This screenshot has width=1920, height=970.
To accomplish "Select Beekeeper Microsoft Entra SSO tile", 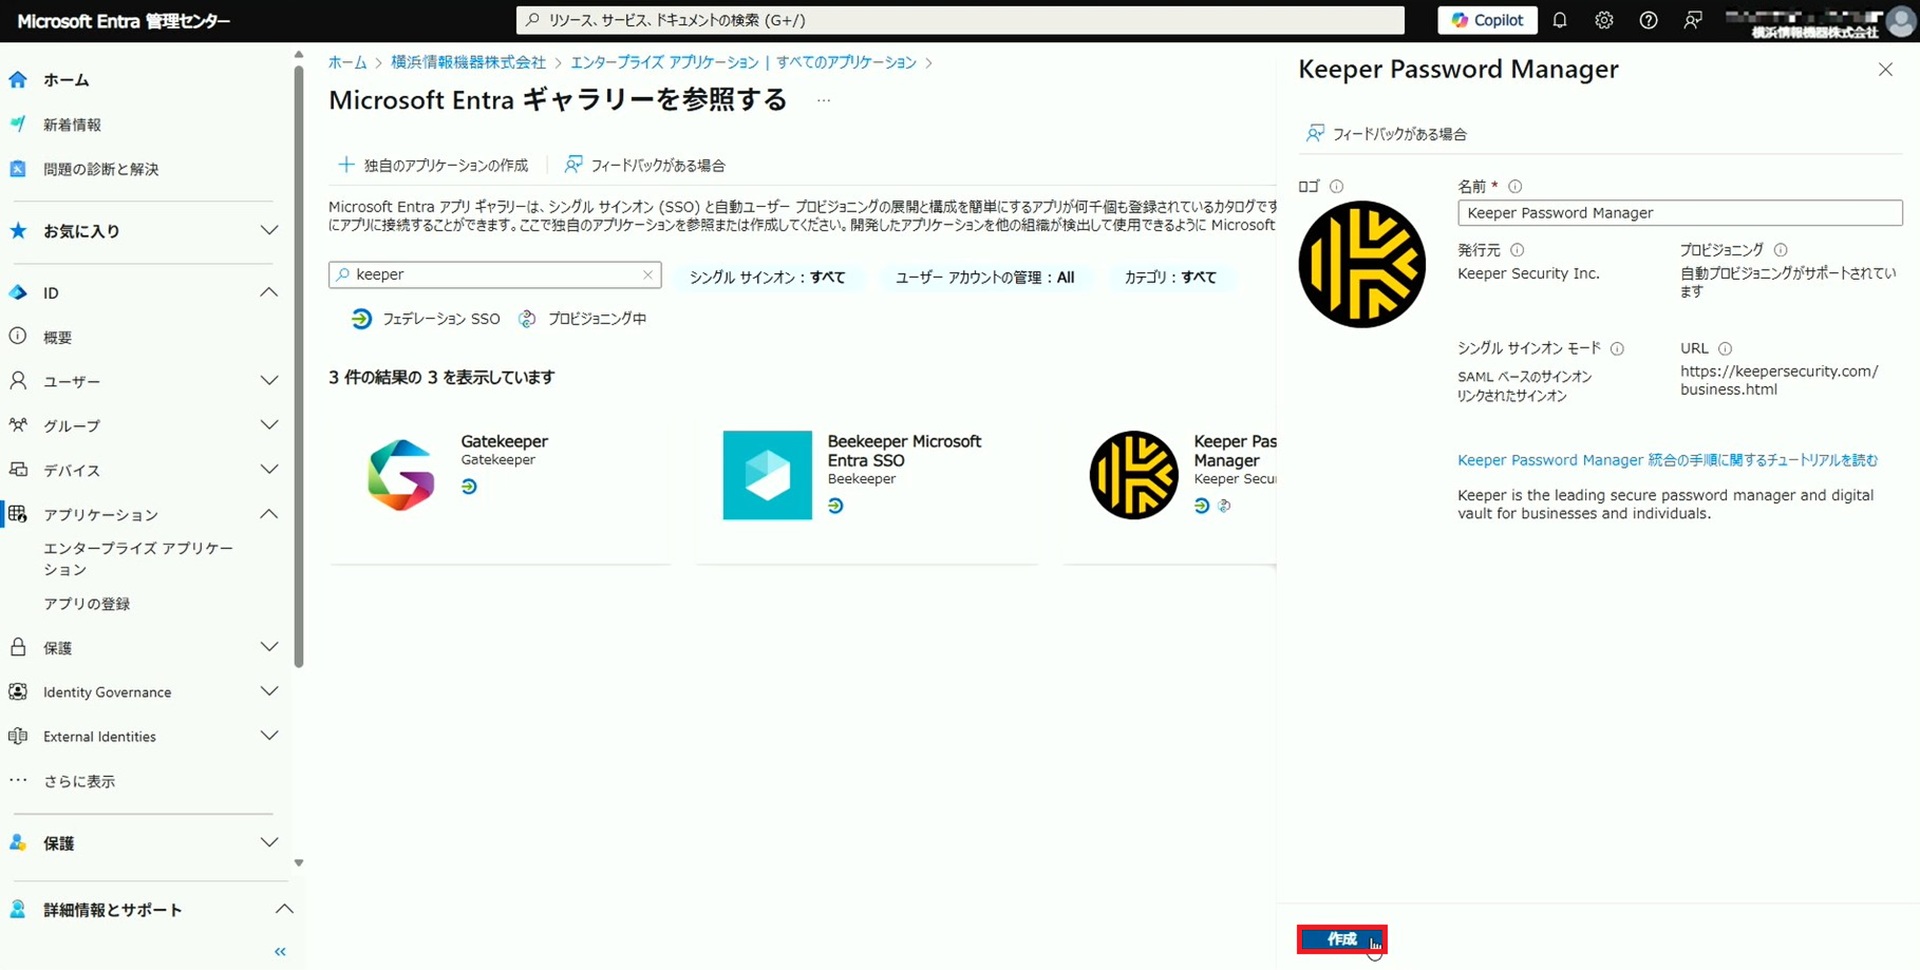I will [866, 474].
